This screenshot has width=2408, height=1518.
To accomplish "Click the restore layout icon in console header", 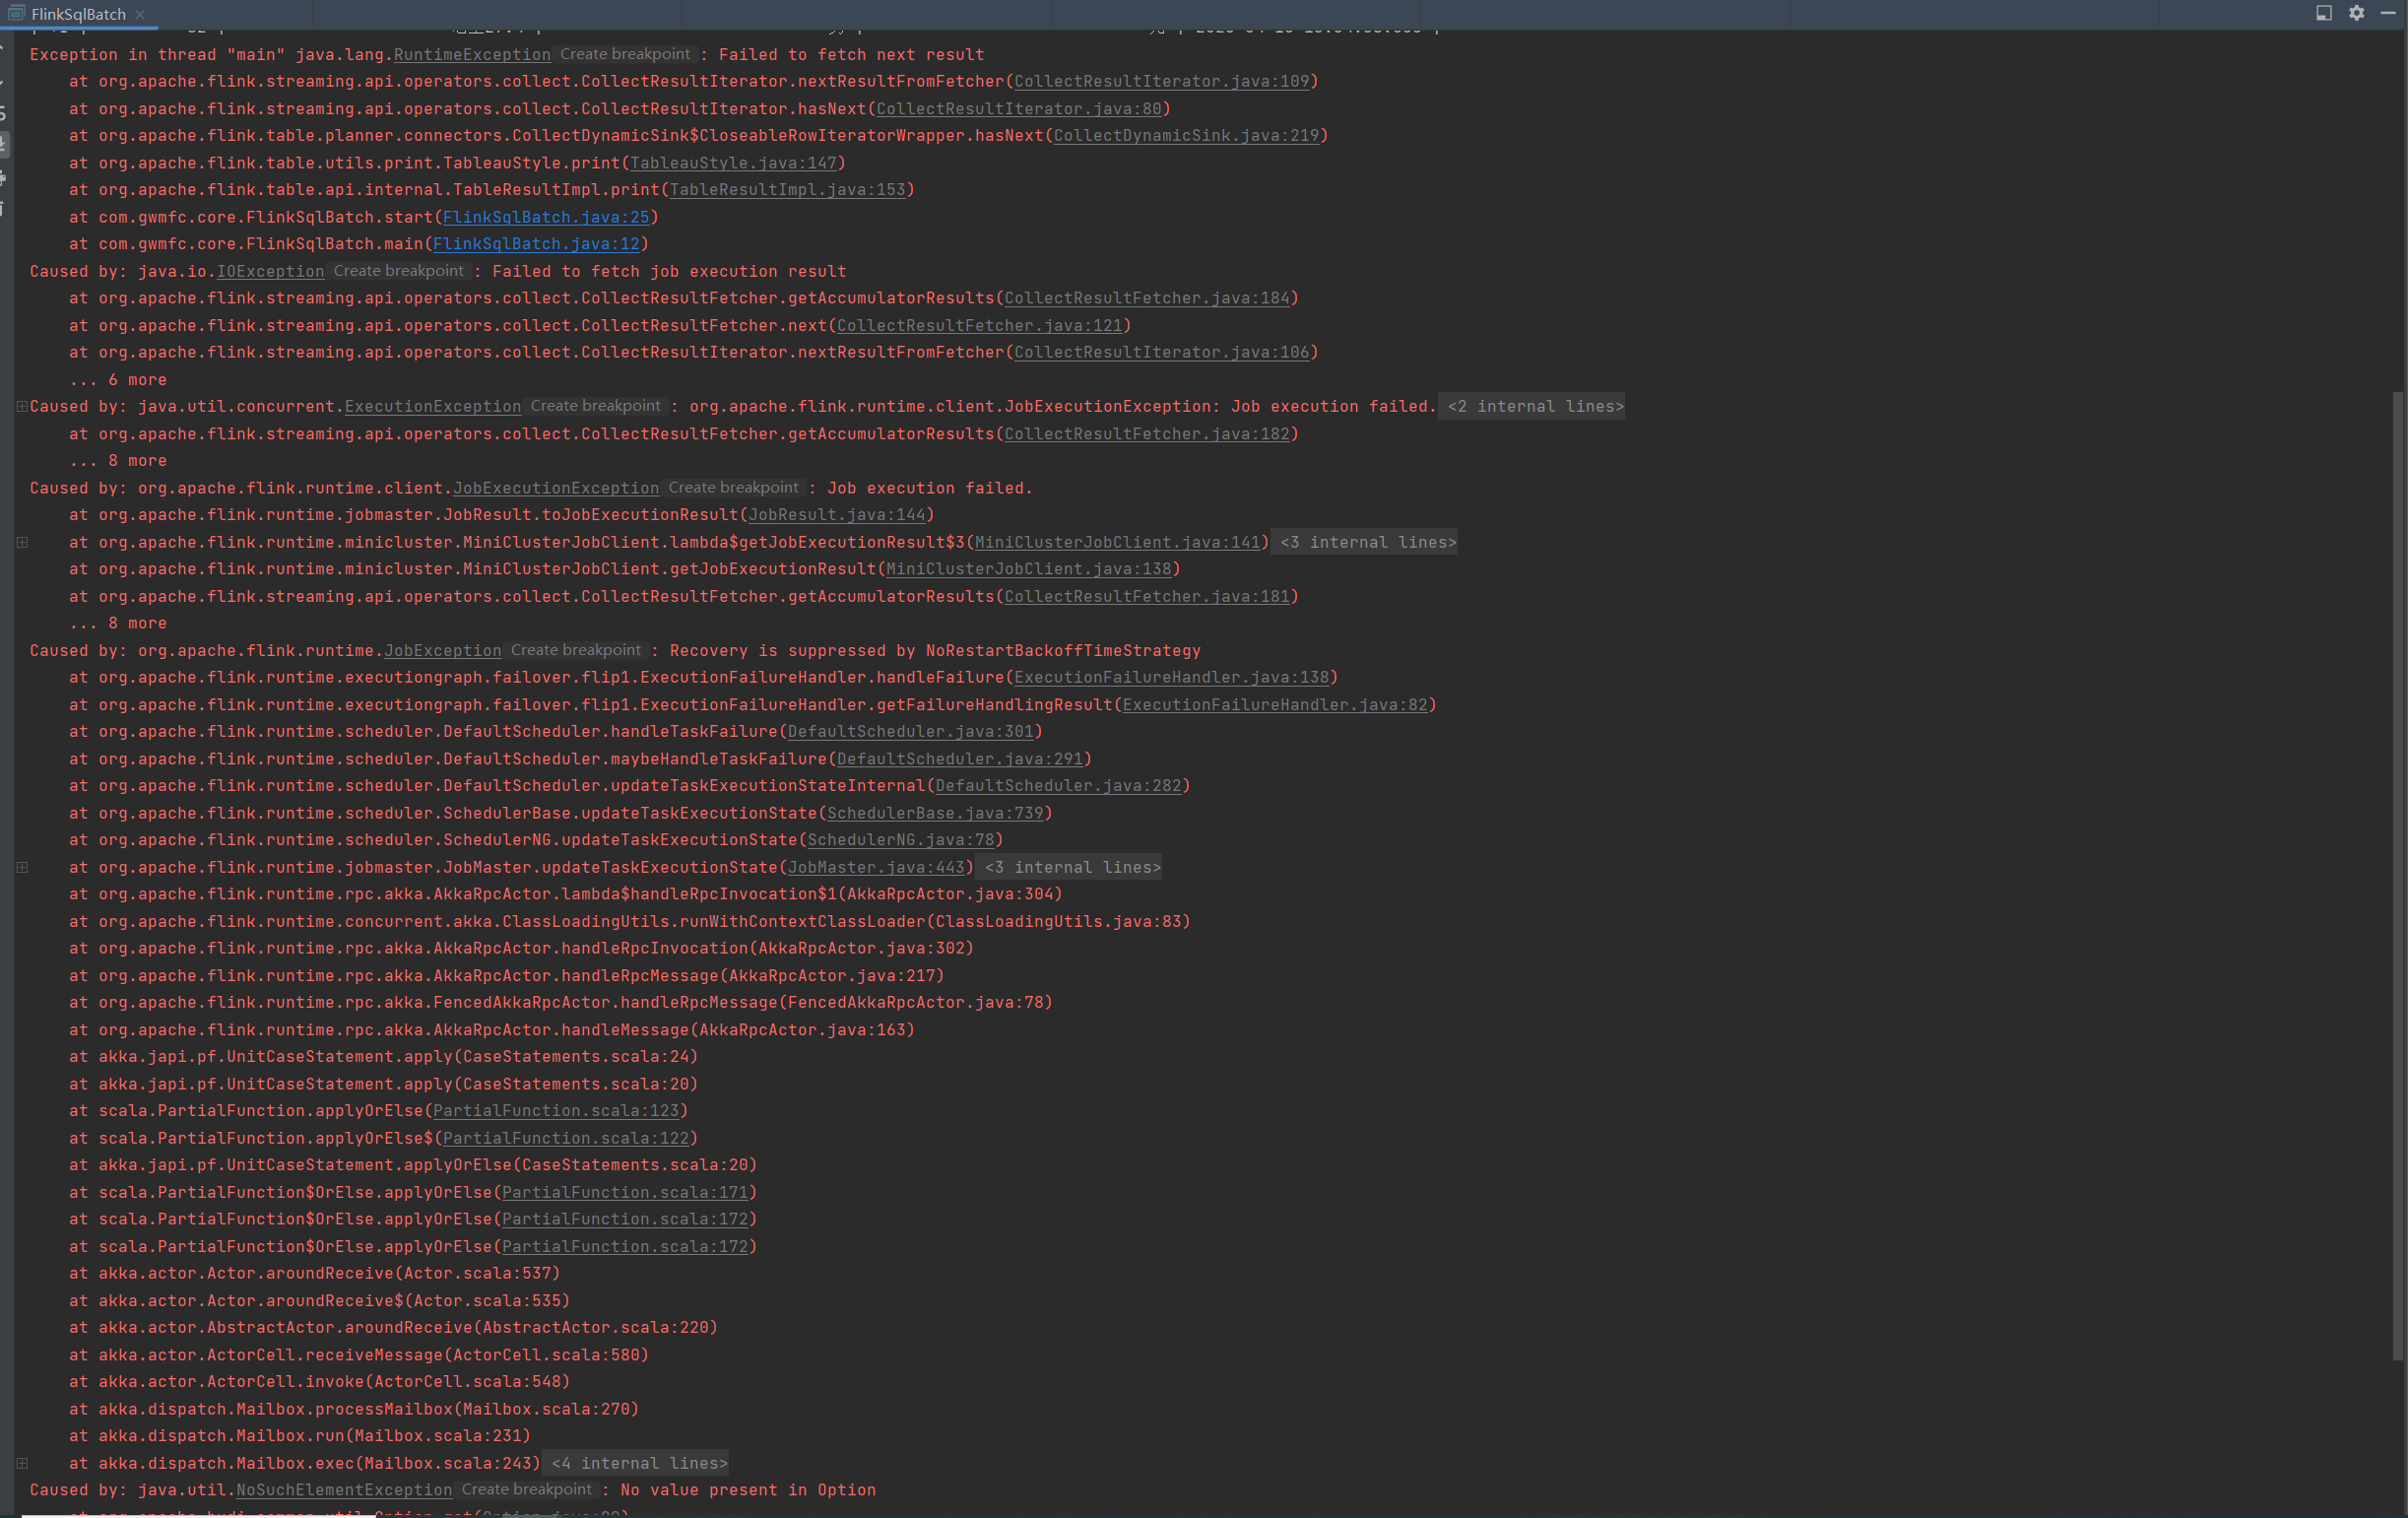I will point(2324,13).
